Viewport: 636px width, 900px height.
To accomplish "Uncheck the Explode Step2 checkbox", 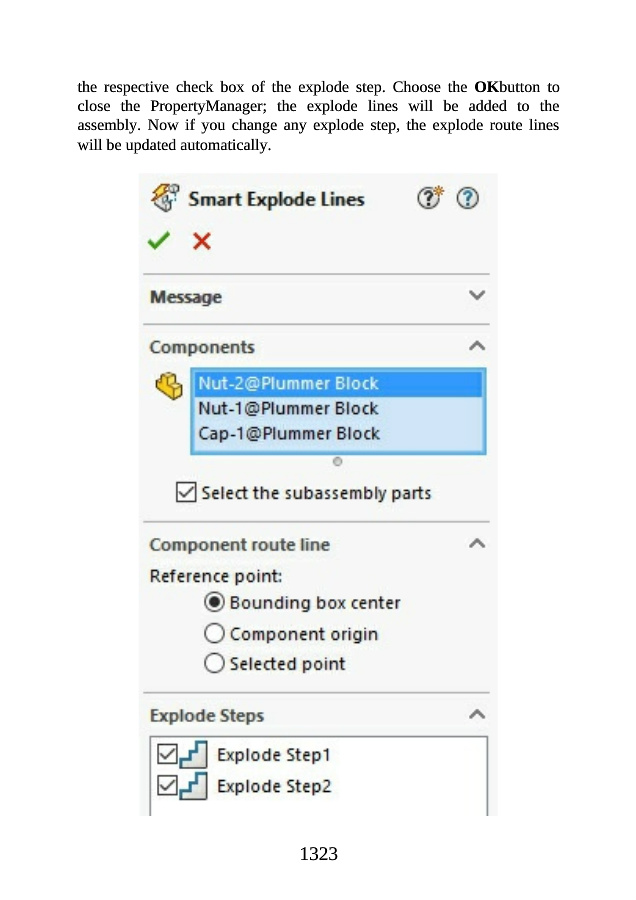I will (x=166, y=786).
